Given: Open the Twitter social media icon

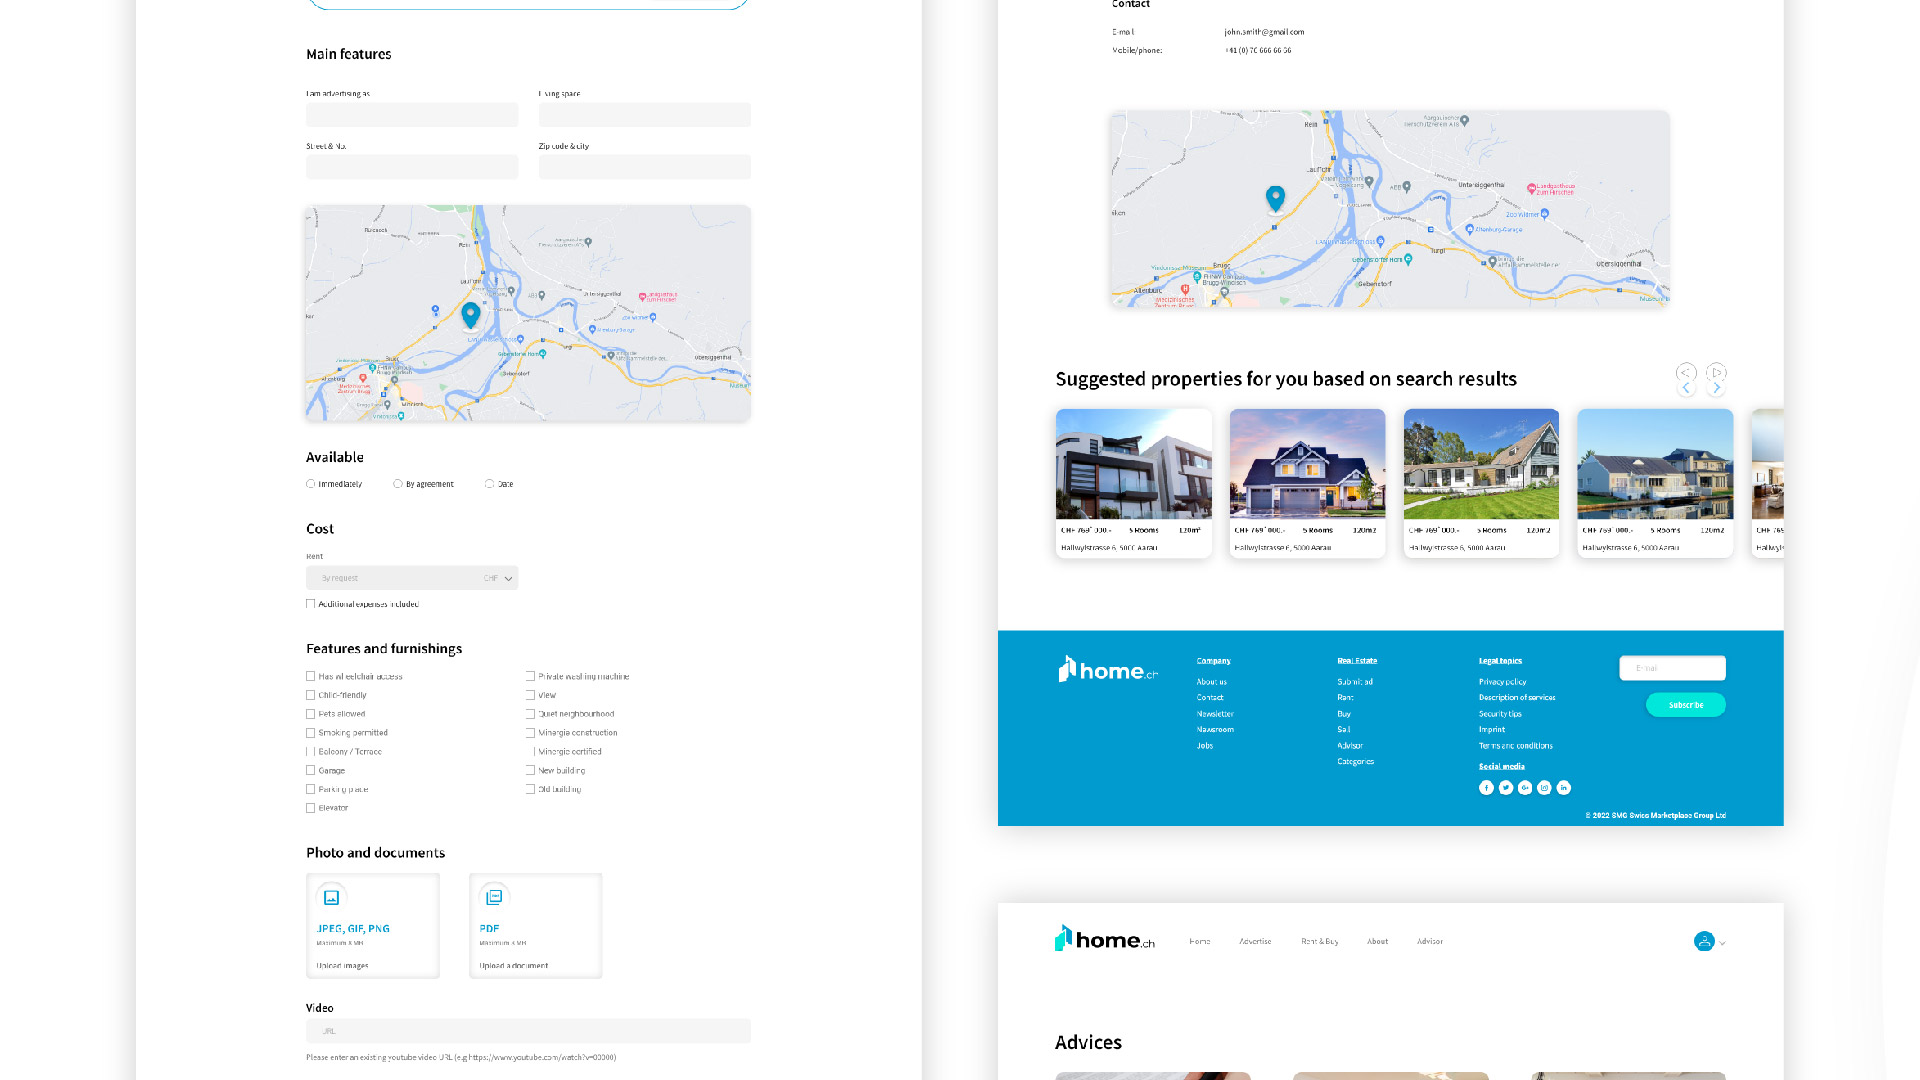Looking at the screenshot, I should [x=1505, y=788].
